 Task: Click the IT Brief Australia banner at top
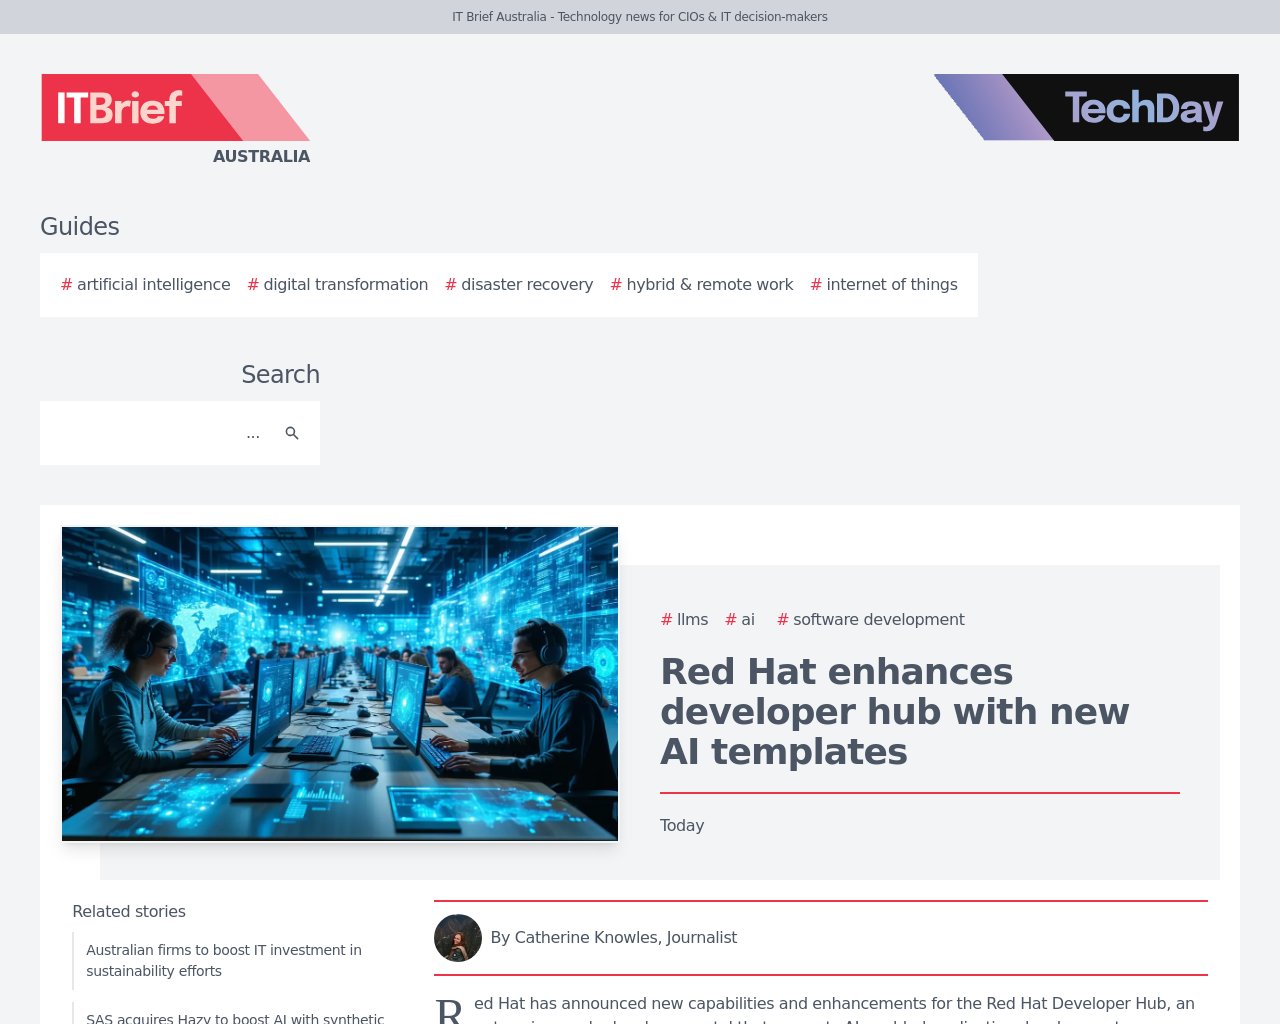pyautogui.click(x=640, y=16)
